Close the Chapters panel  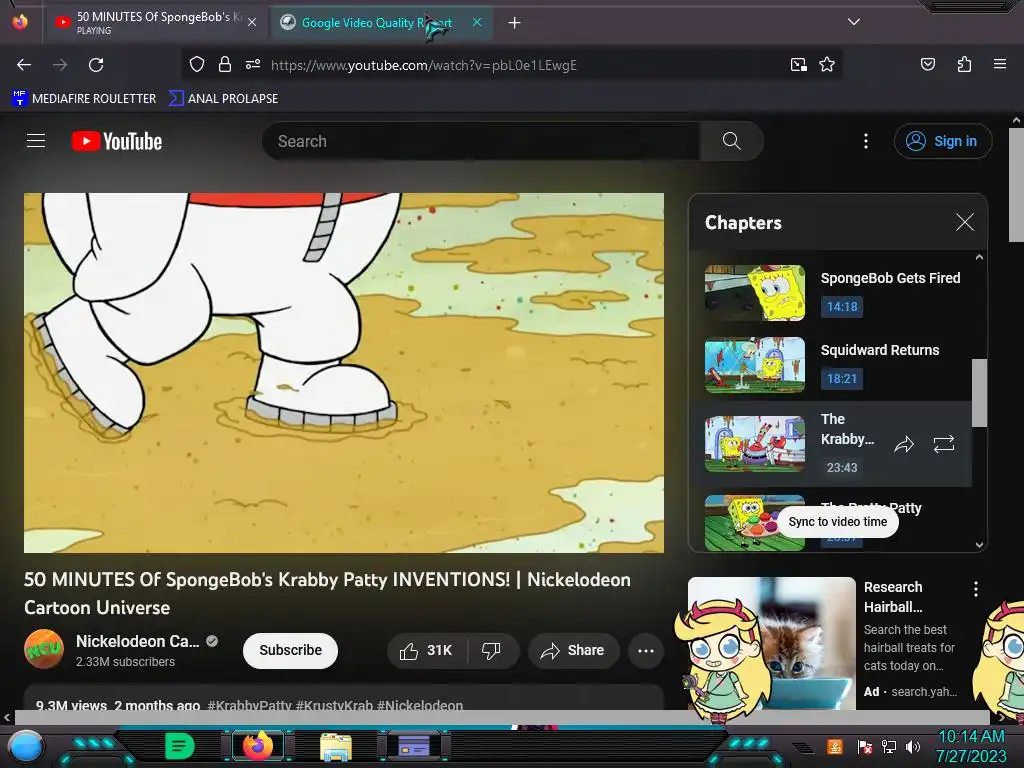coord(965,222)
